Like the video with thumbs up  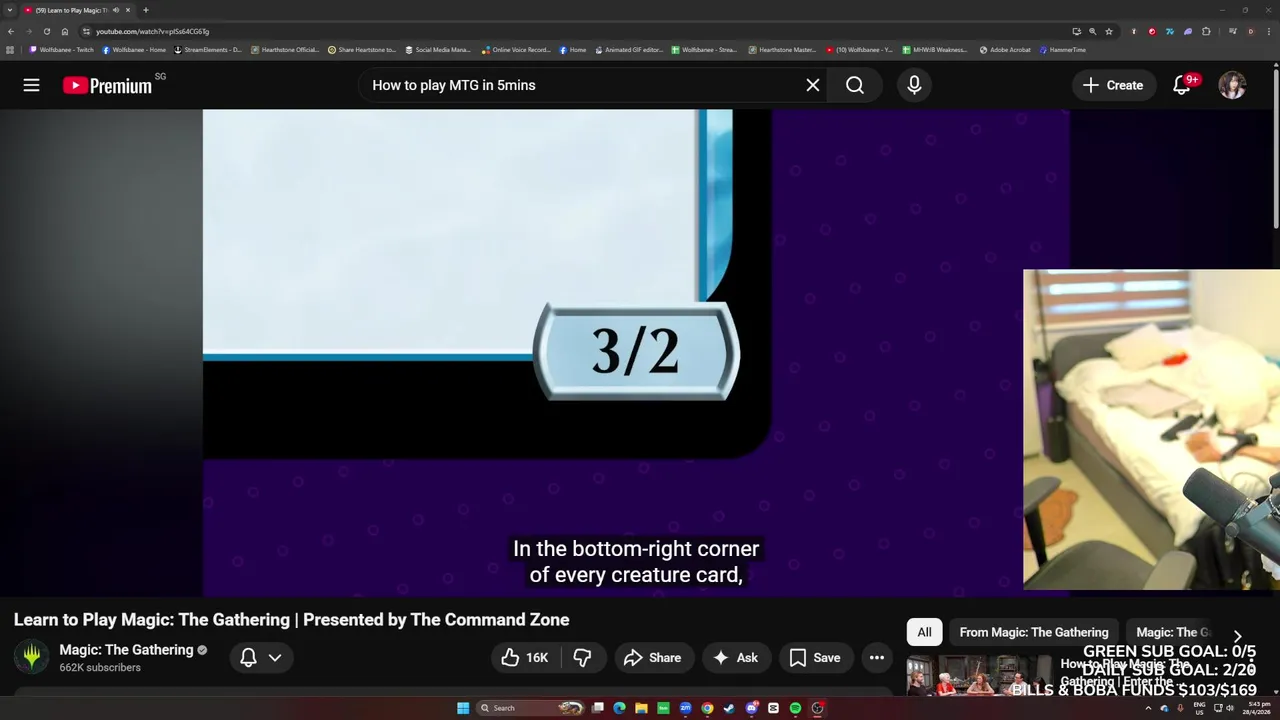[525, 657]
